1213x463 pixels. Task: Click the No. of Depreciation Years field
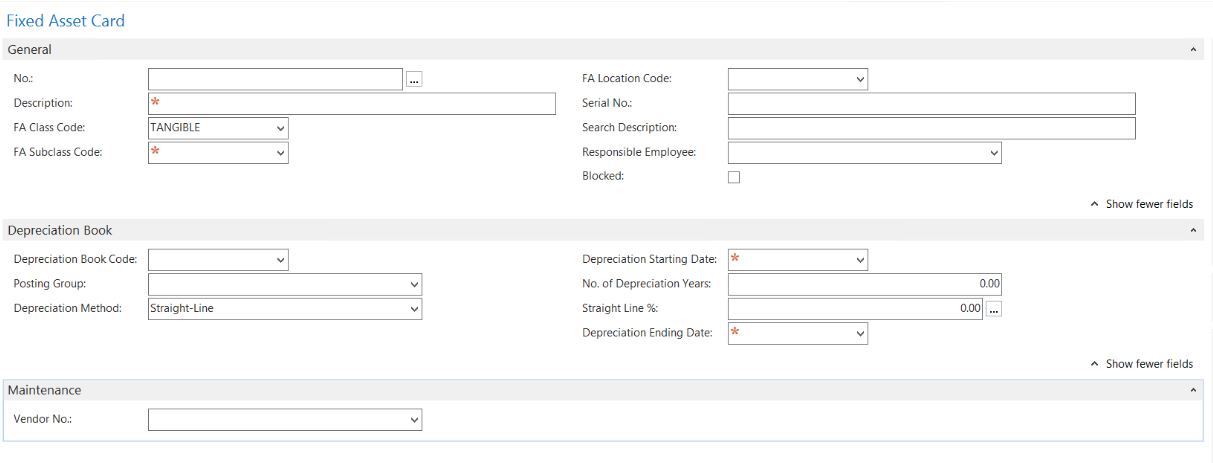[x=864, y=284]
